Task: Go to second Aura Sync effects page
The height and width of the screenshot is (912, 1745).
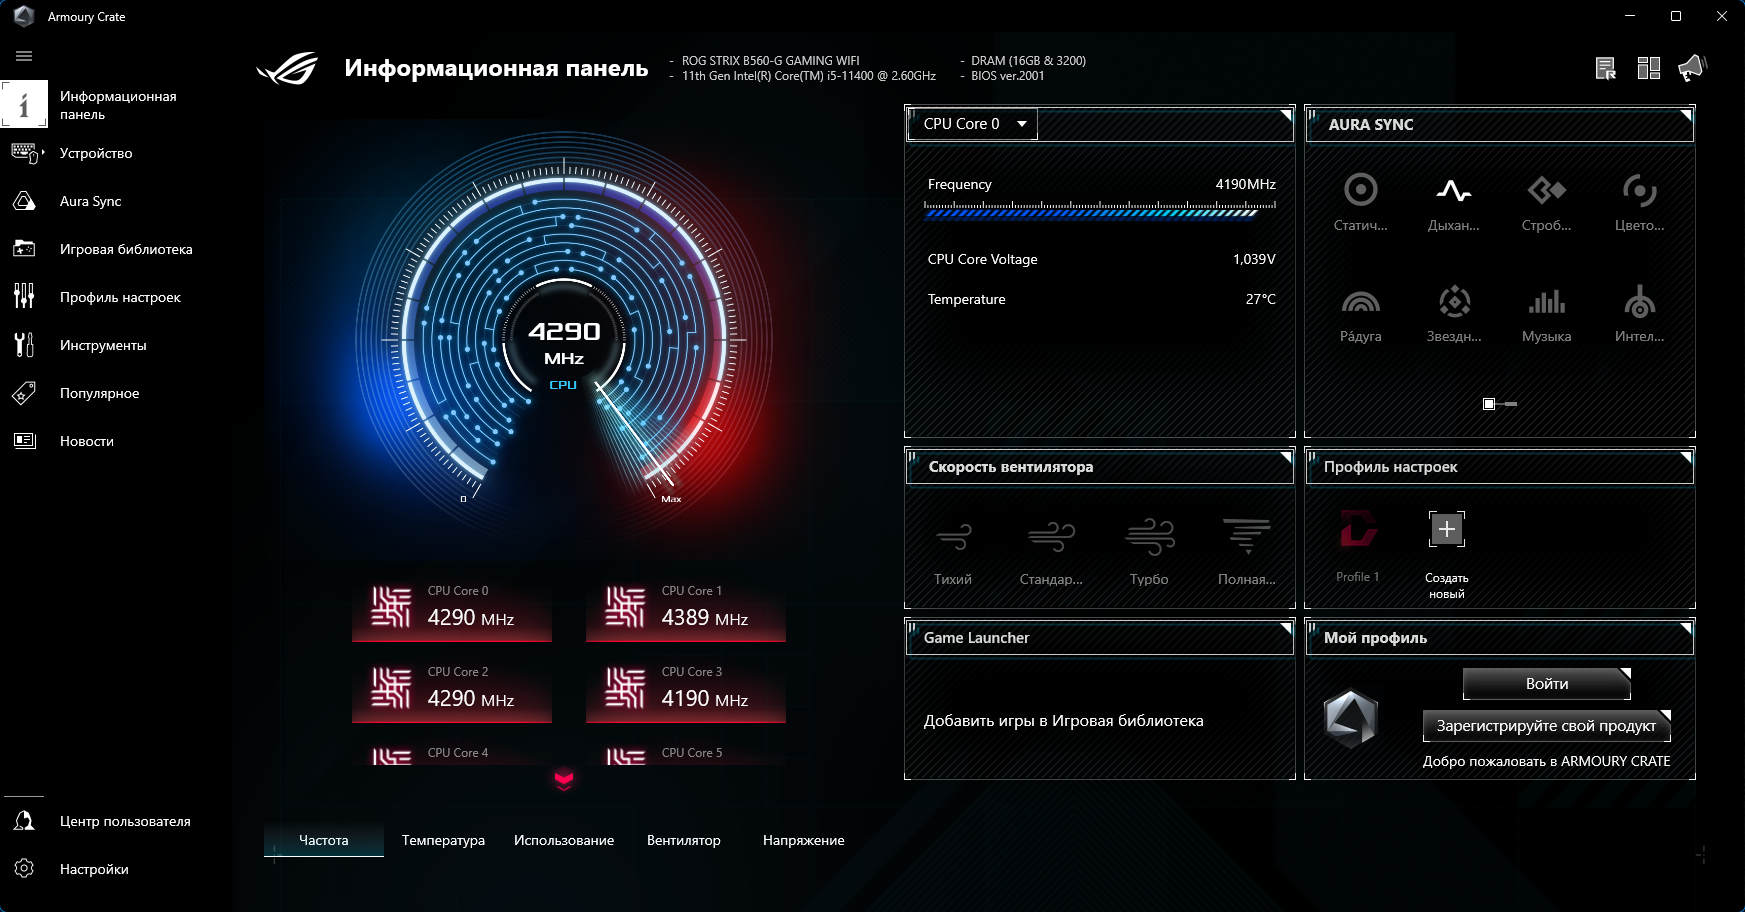Action: [x=1510, y=404]
